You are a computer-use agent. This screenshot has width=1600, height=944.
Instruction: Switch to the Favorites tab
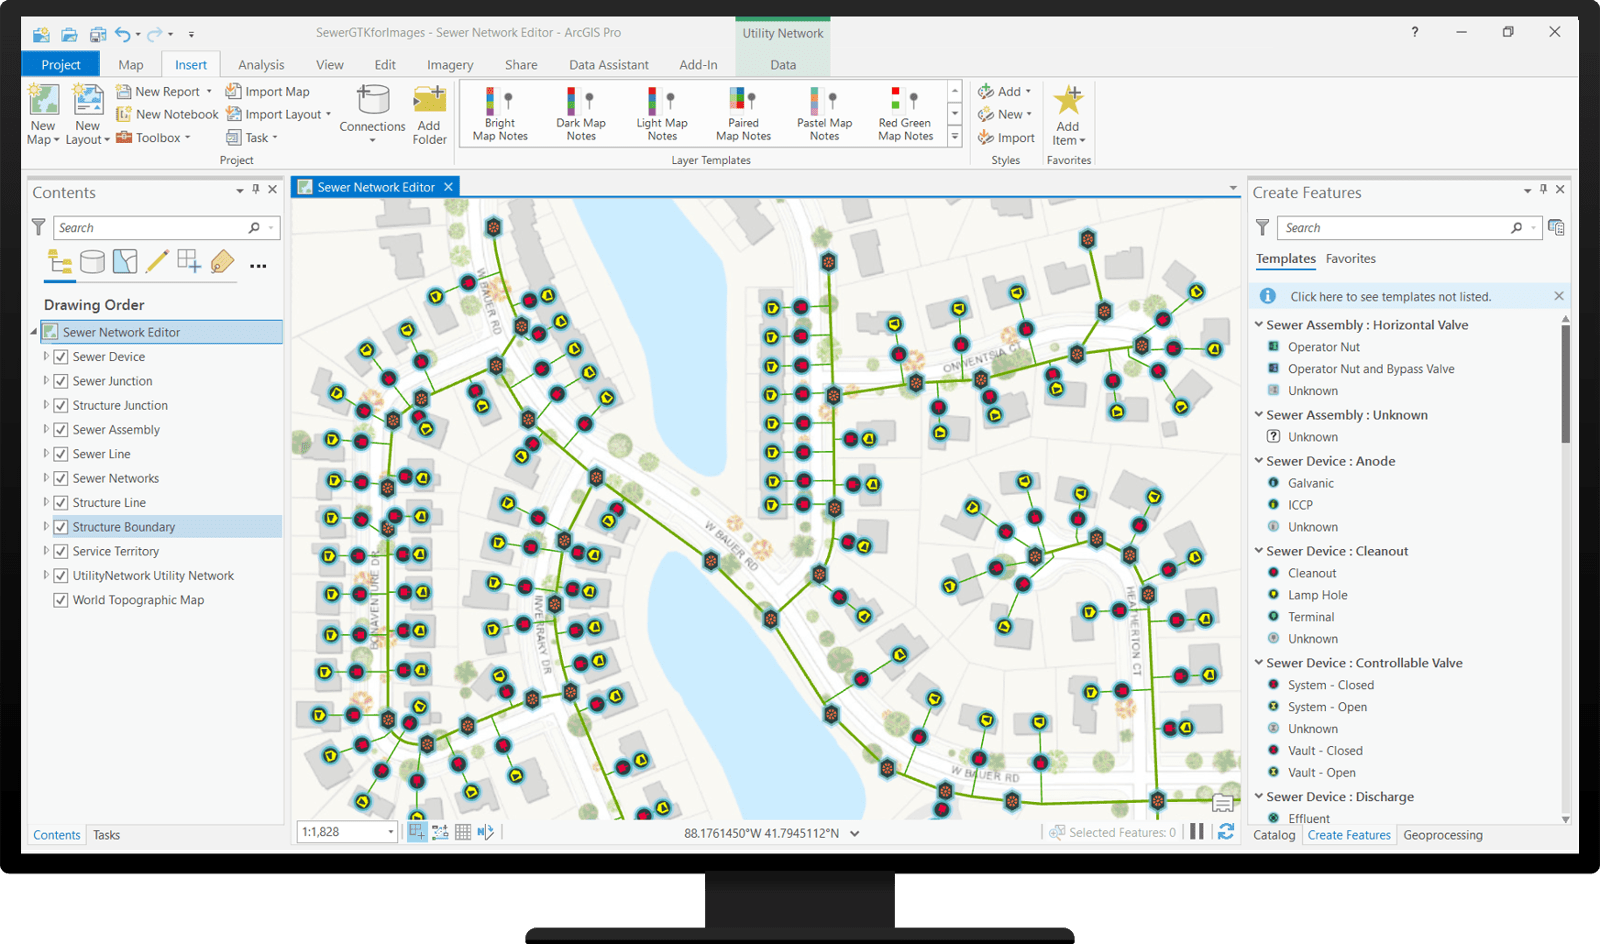[1351, 259]
